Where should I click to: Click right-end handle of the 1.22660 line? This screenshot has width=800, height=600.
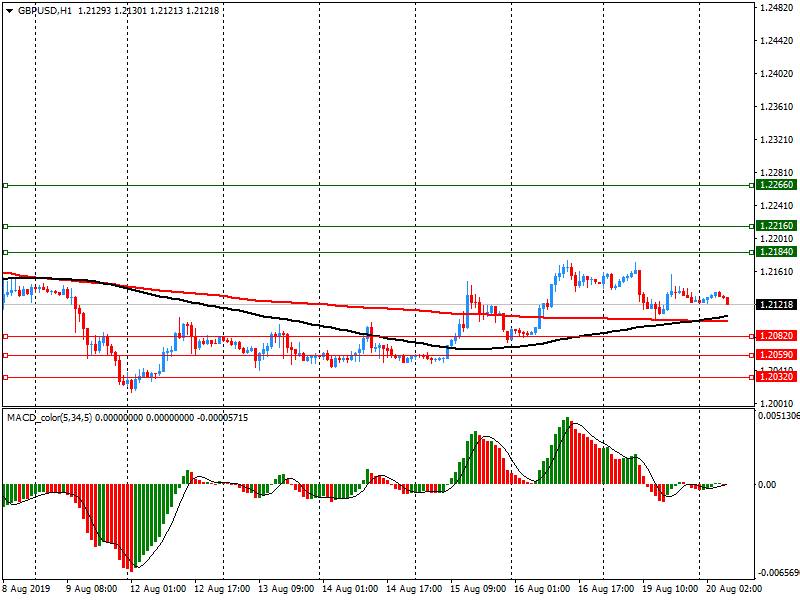point(752,186)
